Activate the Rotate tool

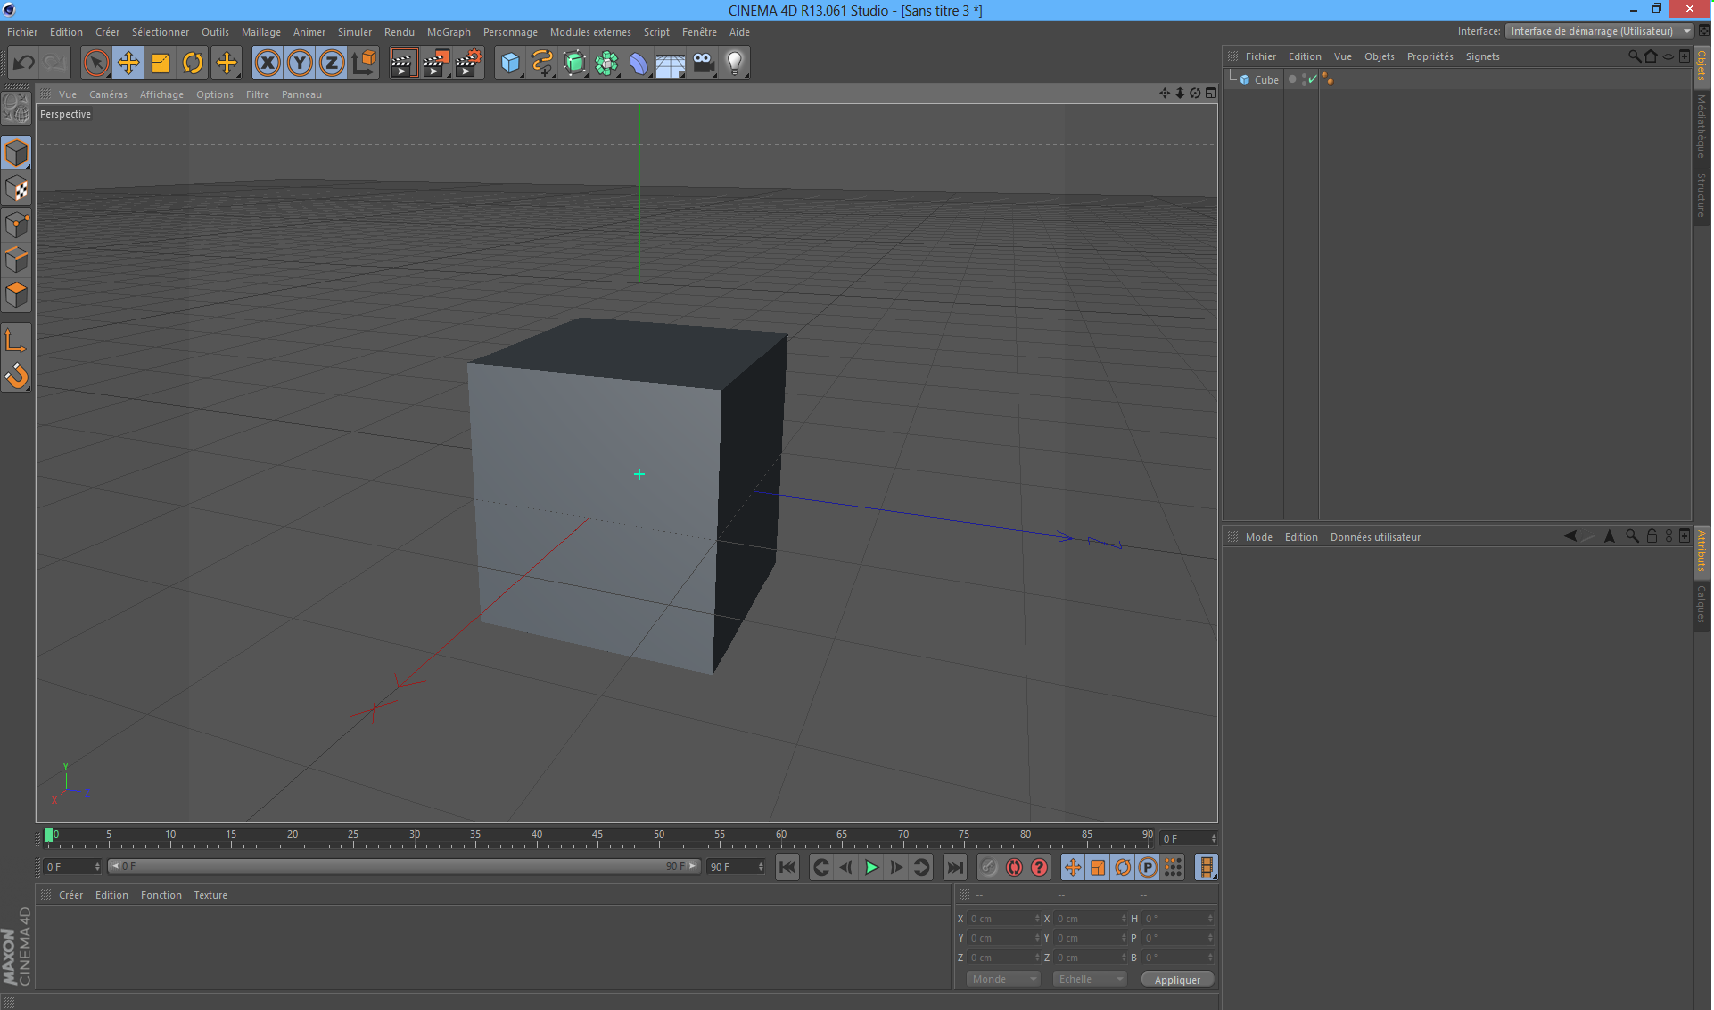click(x=193, y=63)
